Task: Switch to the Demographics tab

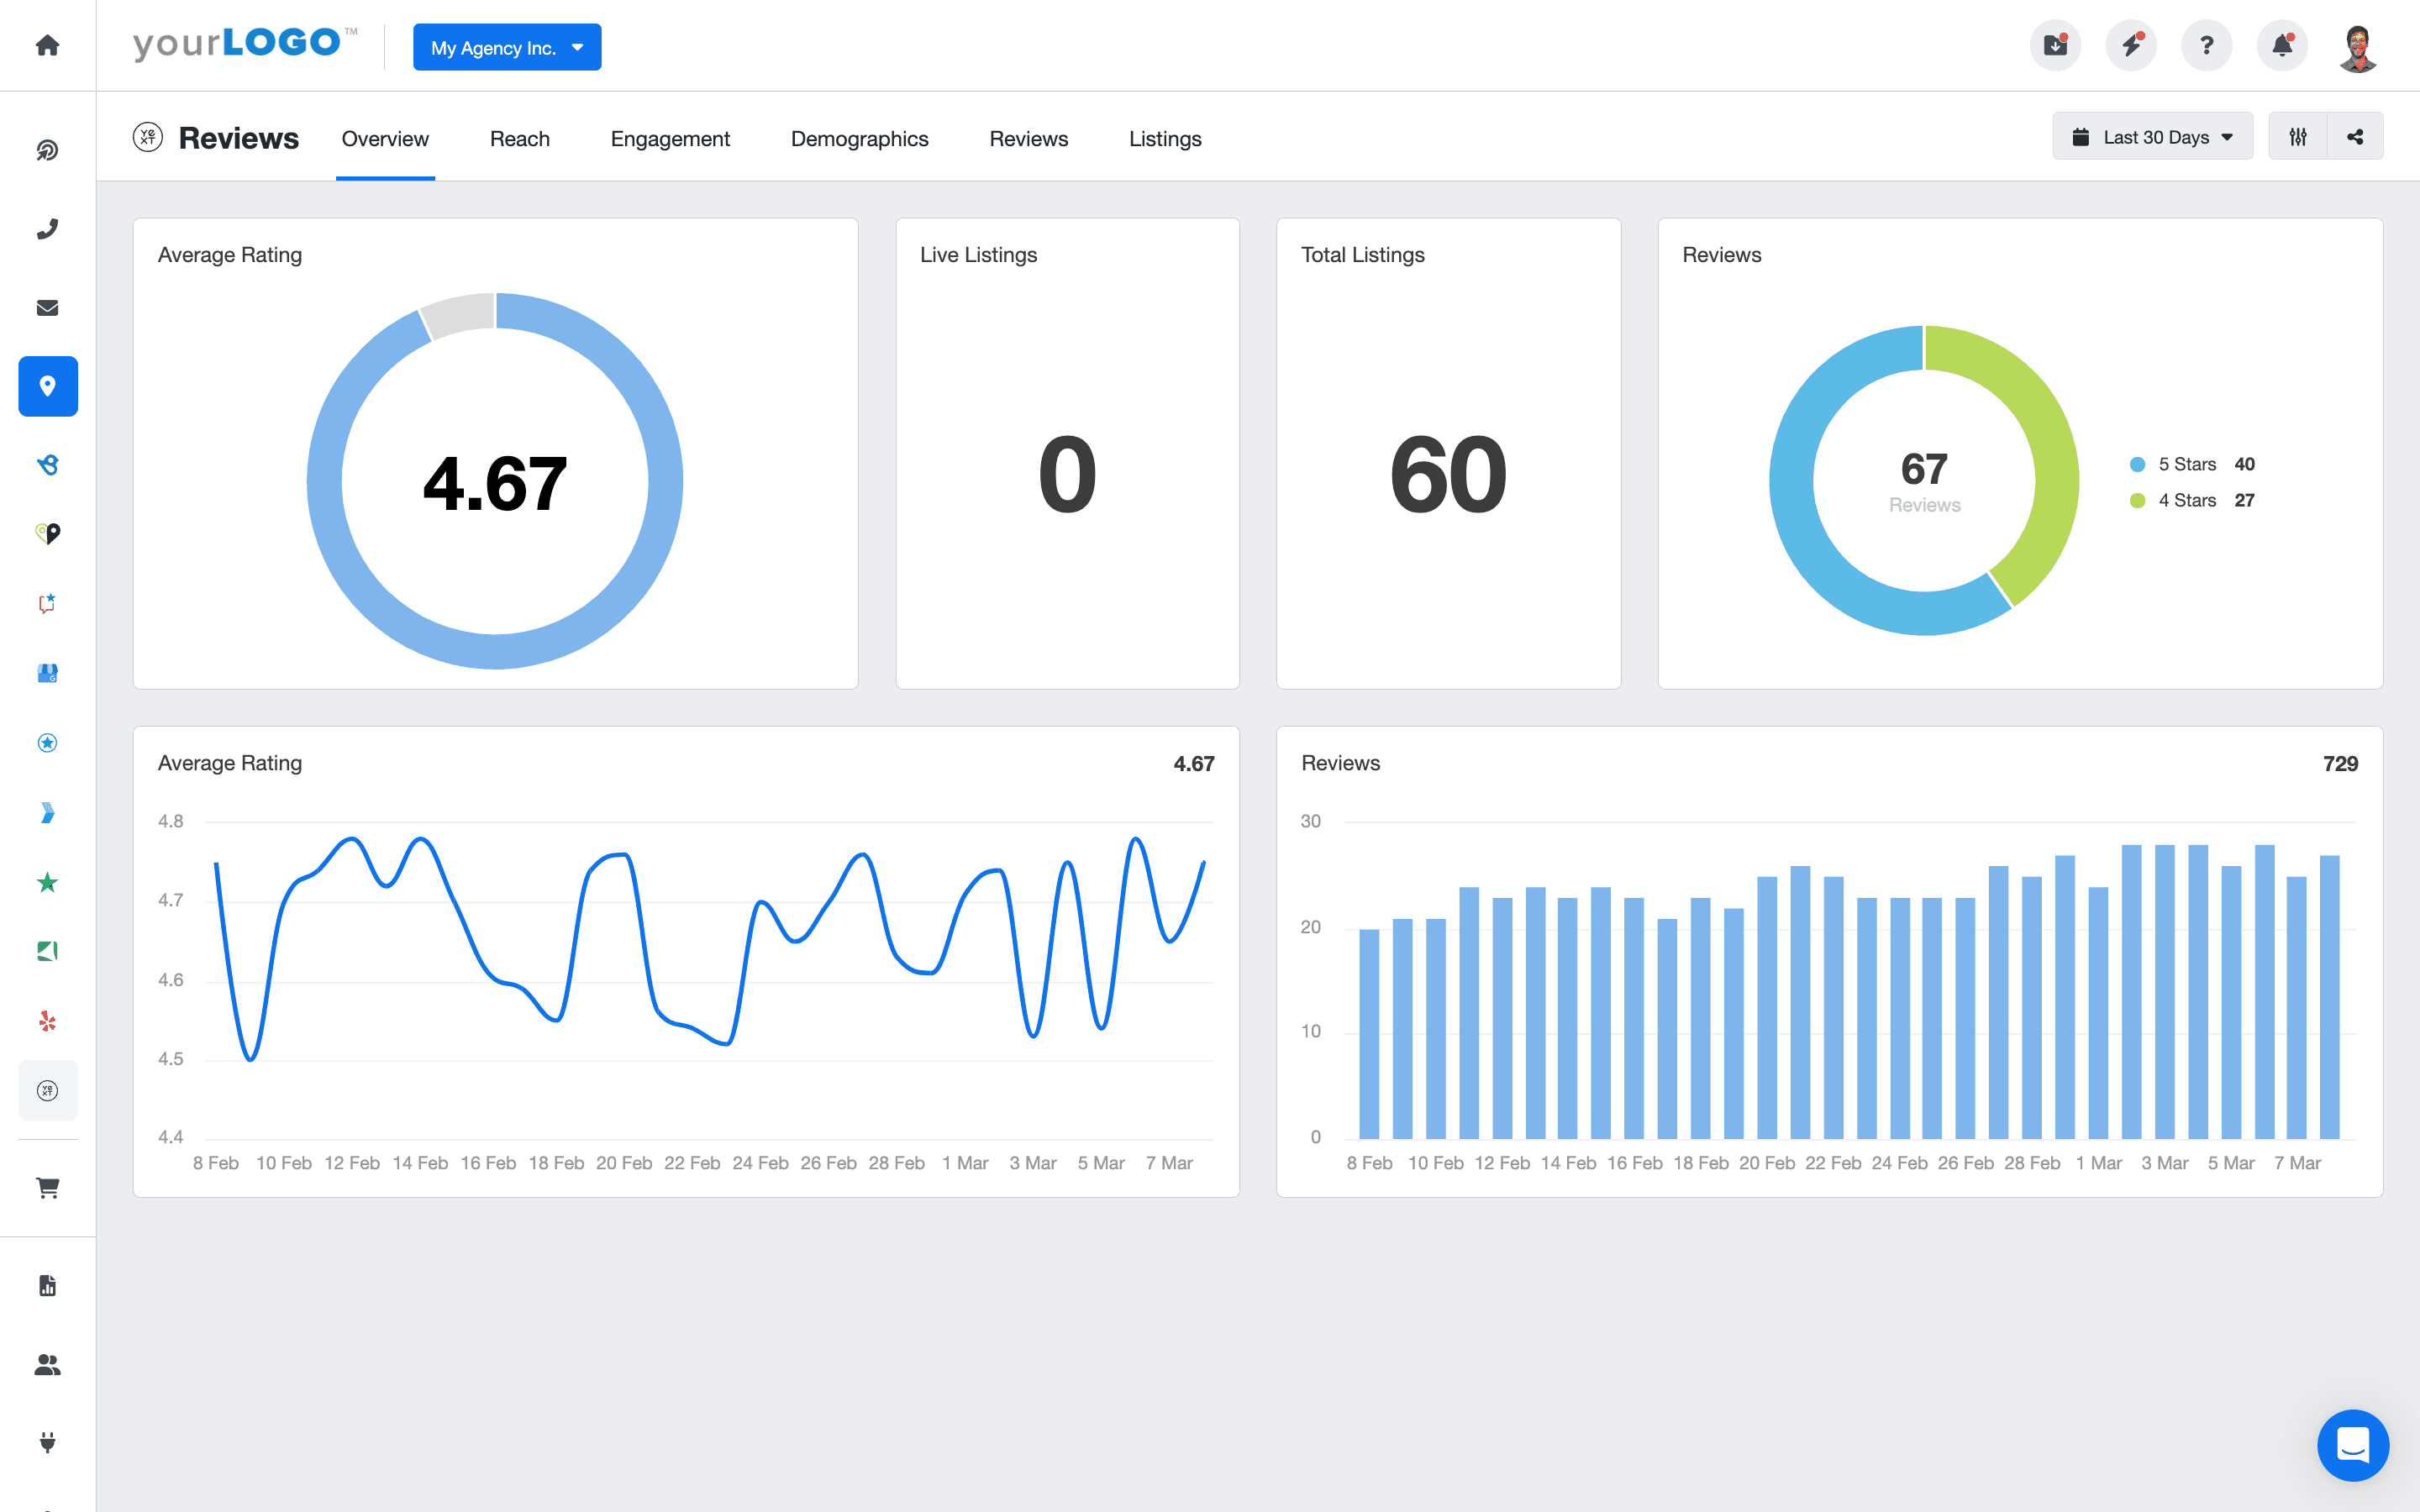Action: [x=859, y=139]
